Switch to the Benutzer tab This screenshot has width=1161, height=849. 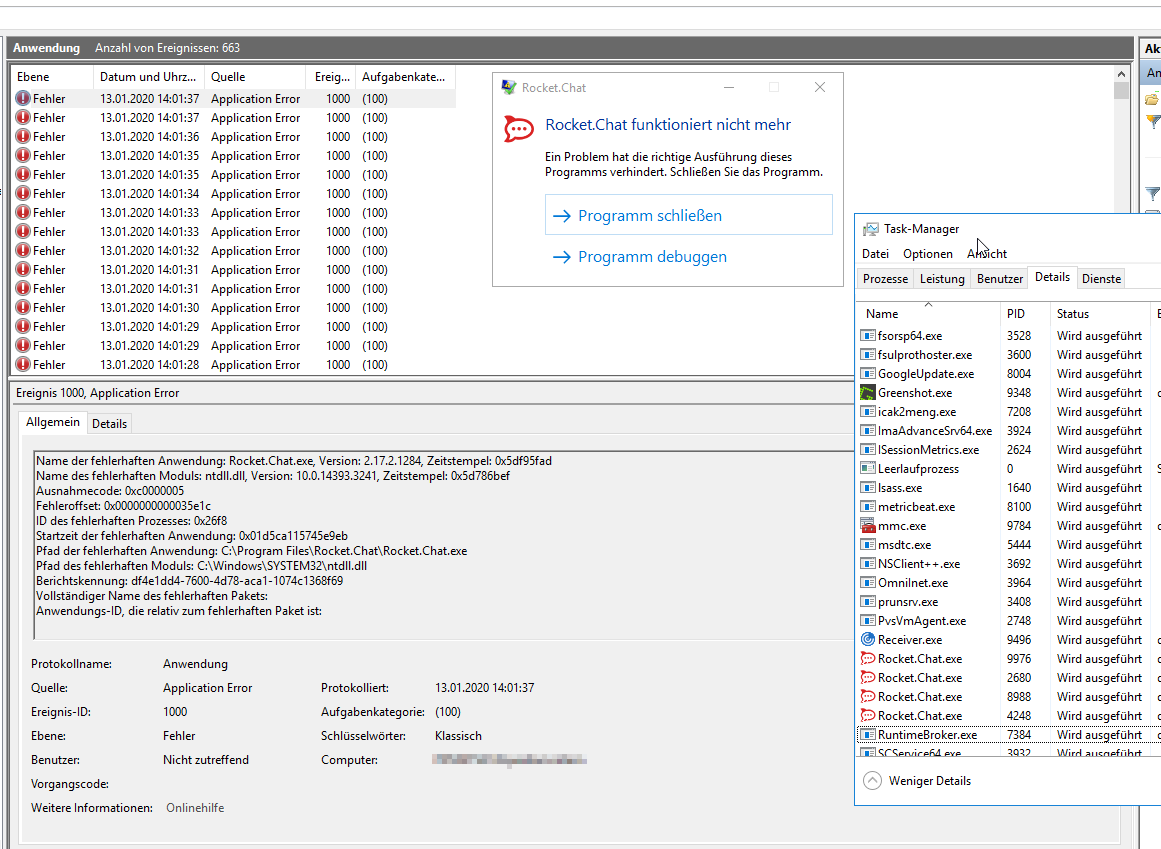coord(1000,279)
